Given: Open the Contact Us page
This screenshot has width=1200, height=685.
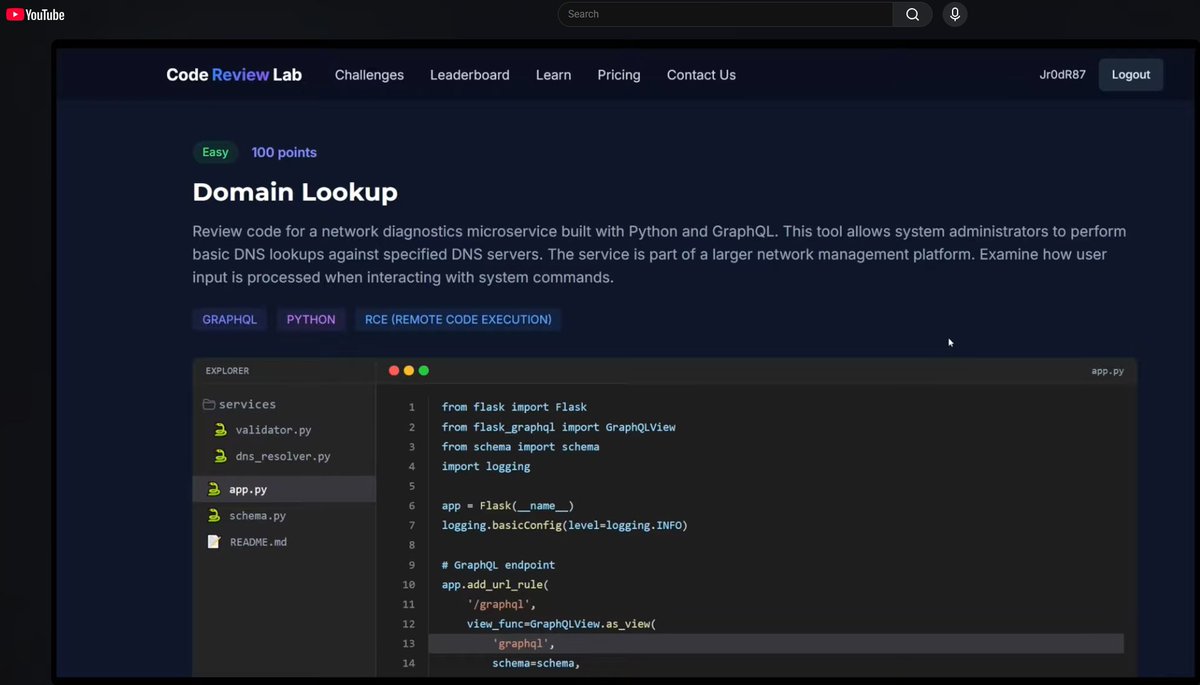Looking at the screenshot, I should [701, 75].
